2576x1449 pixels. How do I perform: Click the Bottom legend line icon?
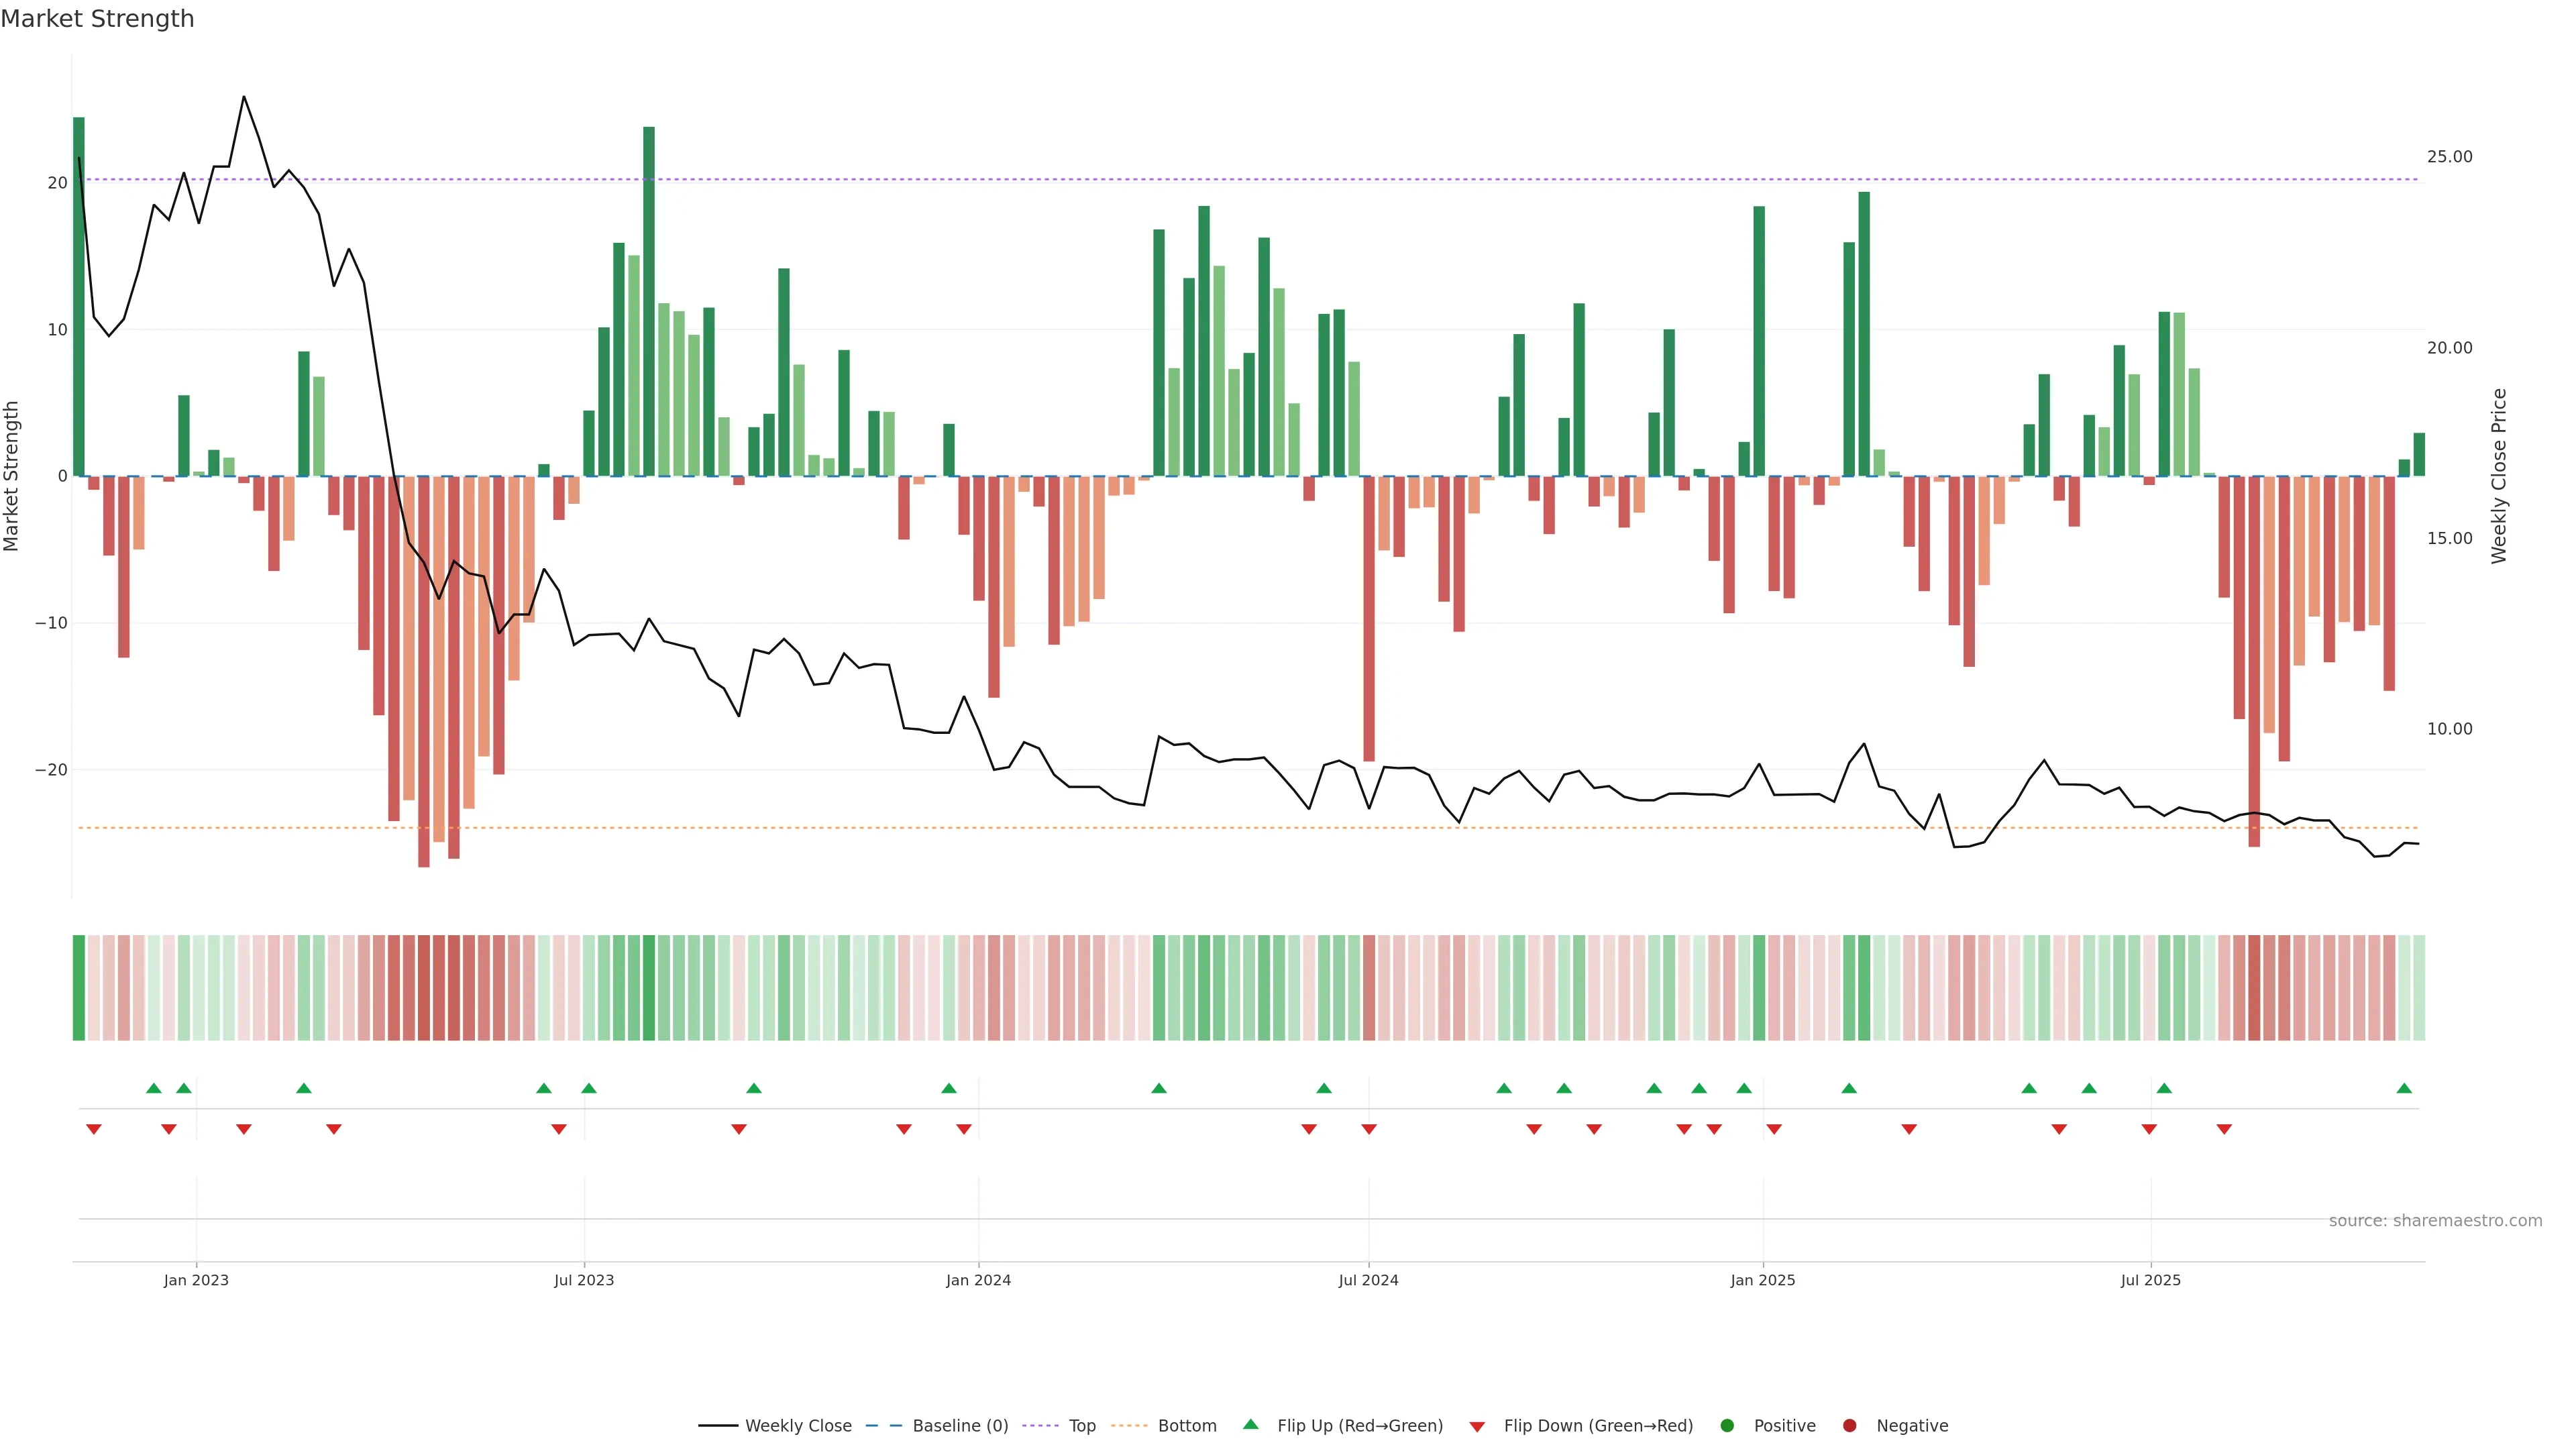click(1129, 1426)
